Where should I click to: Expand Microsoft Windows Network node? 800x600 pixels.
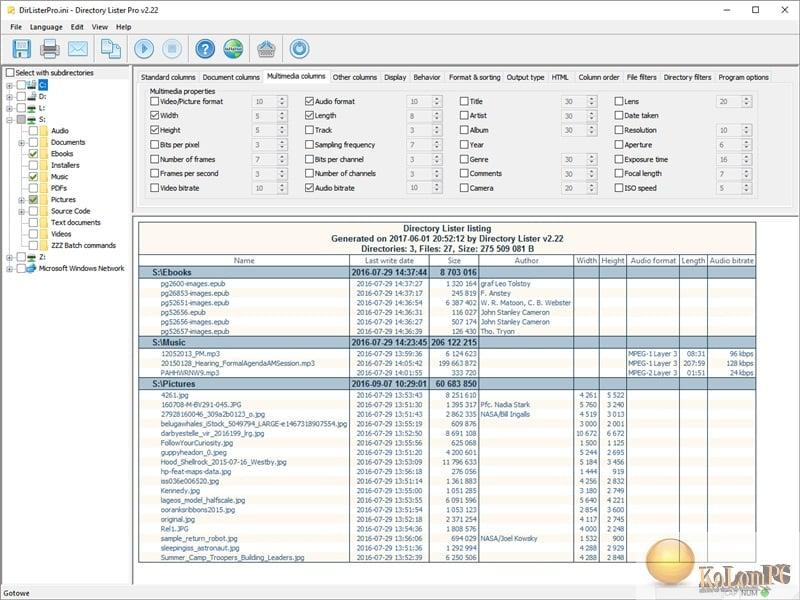[x=9, y=269]
